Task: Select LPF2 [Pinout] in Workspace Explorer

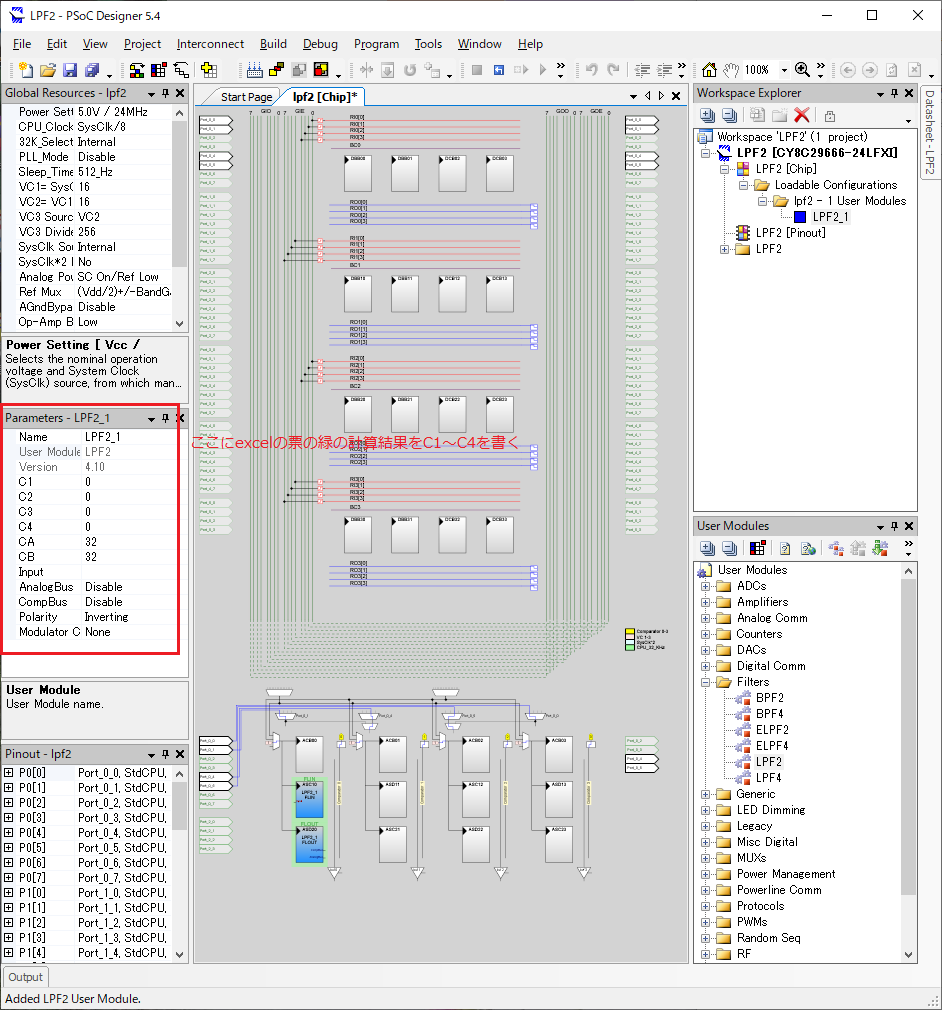Action: [x=790, y=233]
